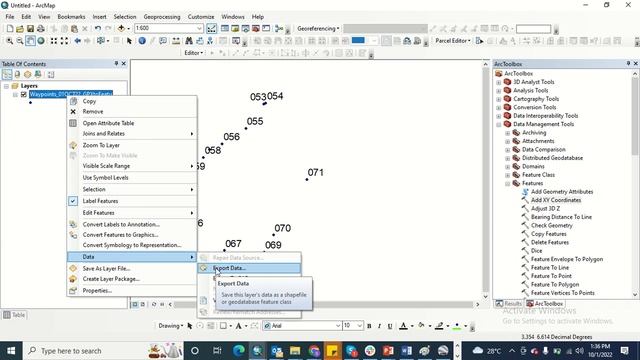The image size is (640, 360).
Task: Click the blue color swatch in toolbar
Action: (358, 40)
